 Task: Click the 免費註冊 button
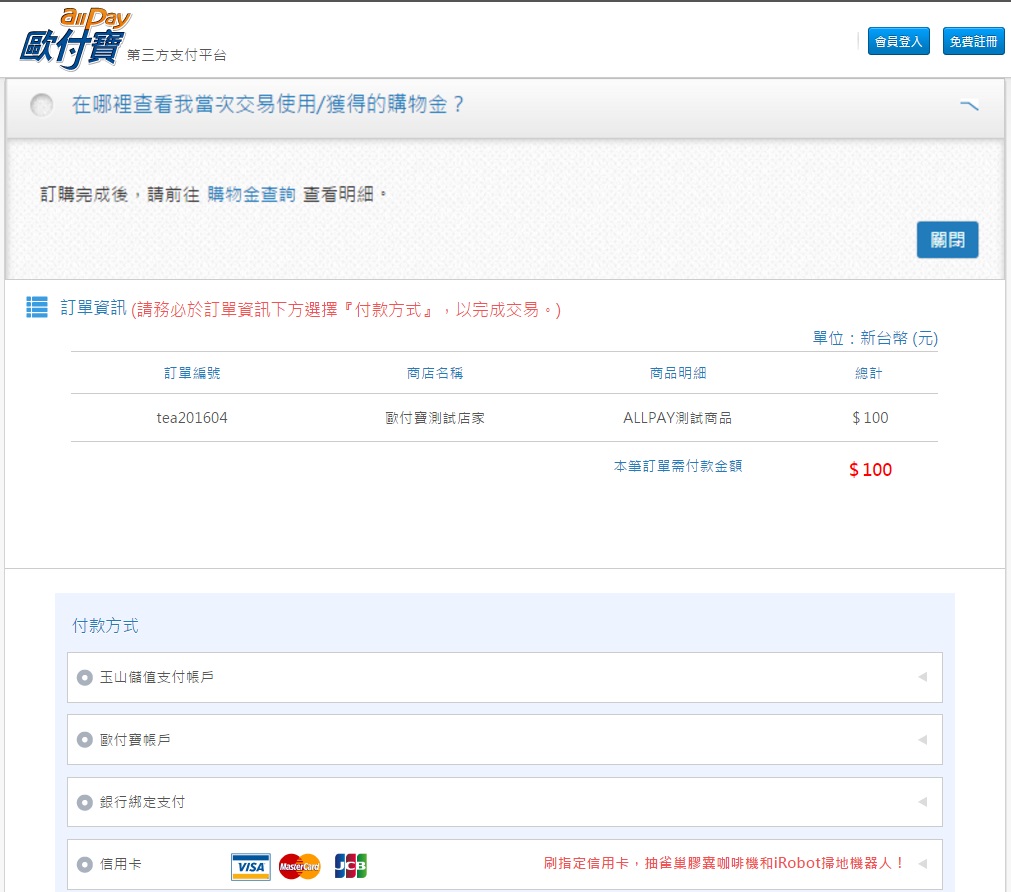point(973,41)
